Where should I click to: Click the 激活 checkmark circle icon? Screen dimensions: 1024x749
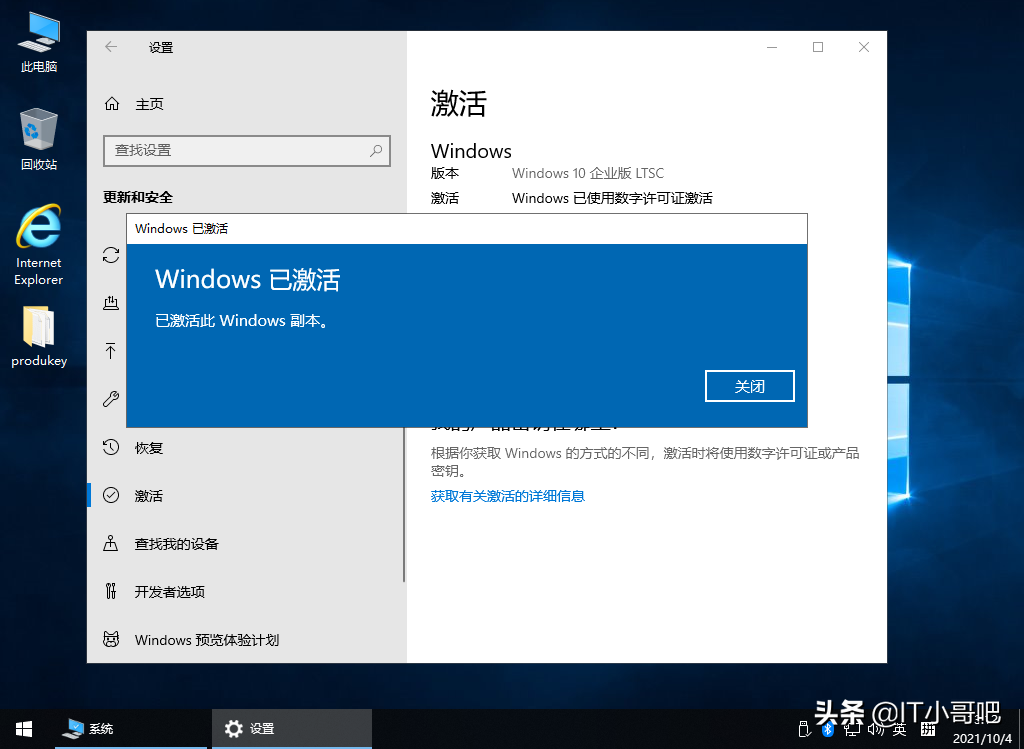pyautogui.click(x=111, y=496)
